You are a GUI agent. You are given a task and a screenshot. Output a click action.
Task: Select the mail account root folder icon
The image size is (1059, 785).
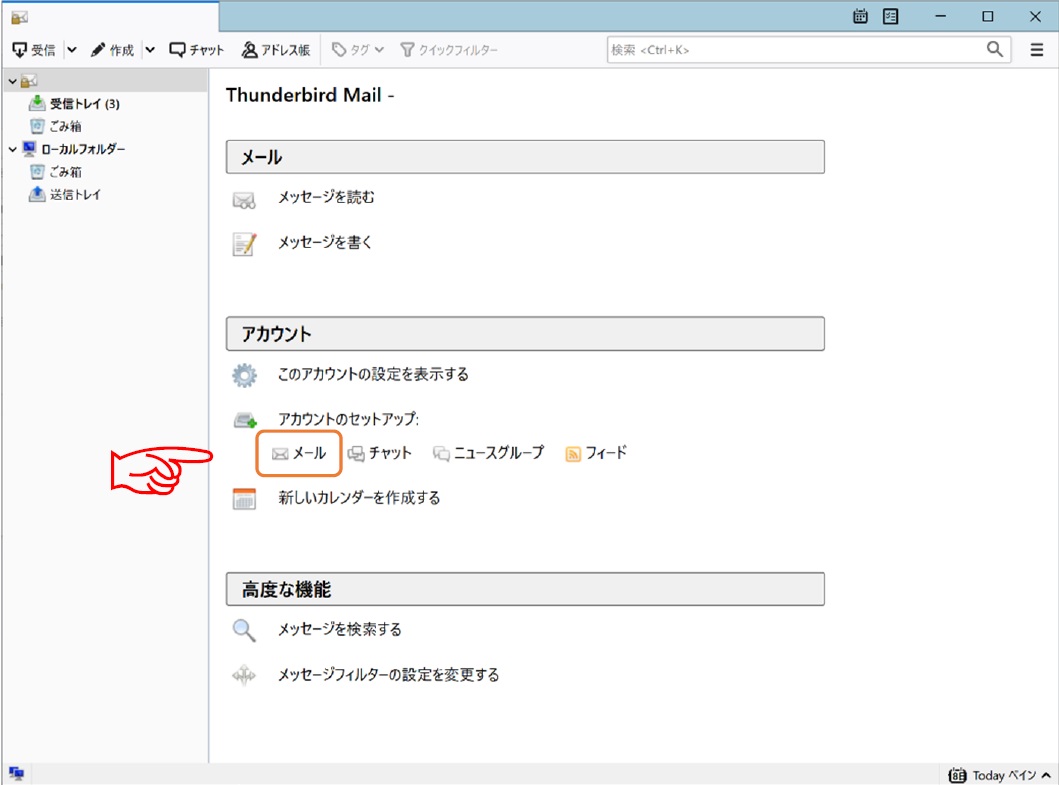29,82
